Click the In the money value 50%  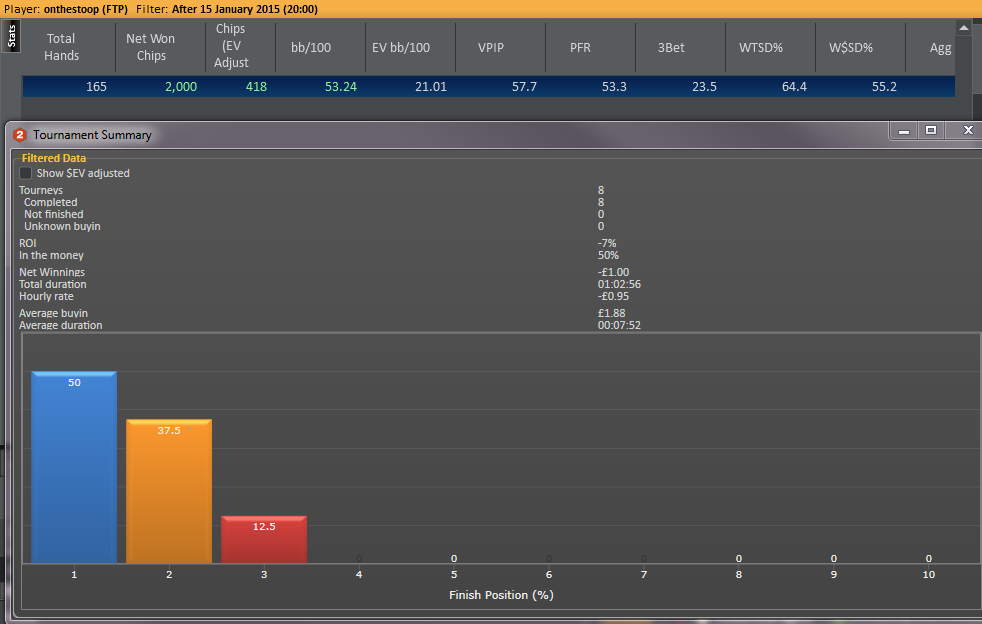pos(608,255)
